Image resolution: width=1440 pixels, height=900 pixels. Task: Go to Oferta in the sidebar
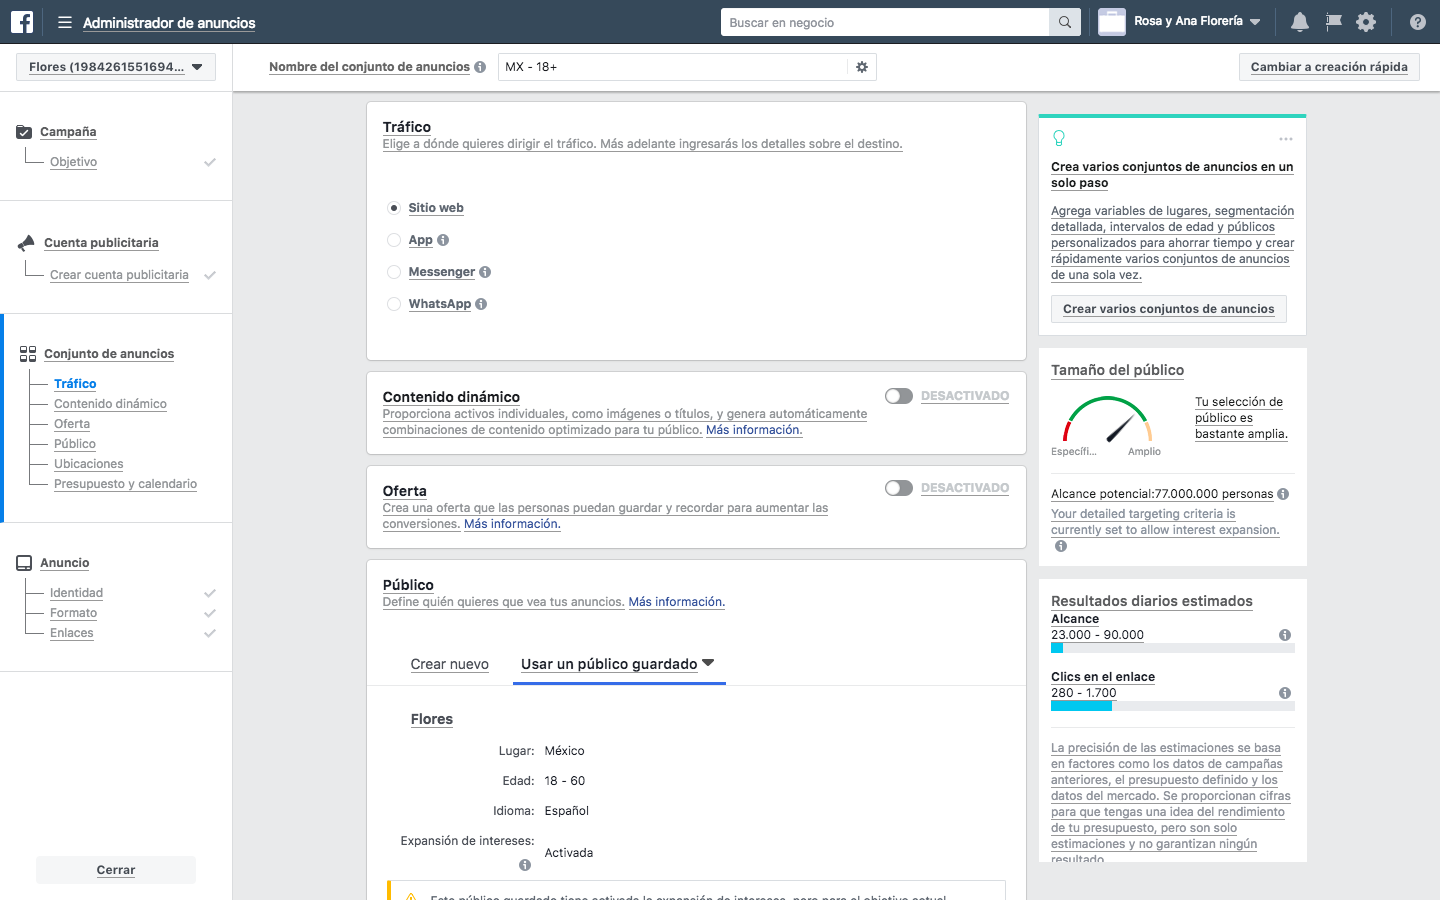click(x=72, y=424)
